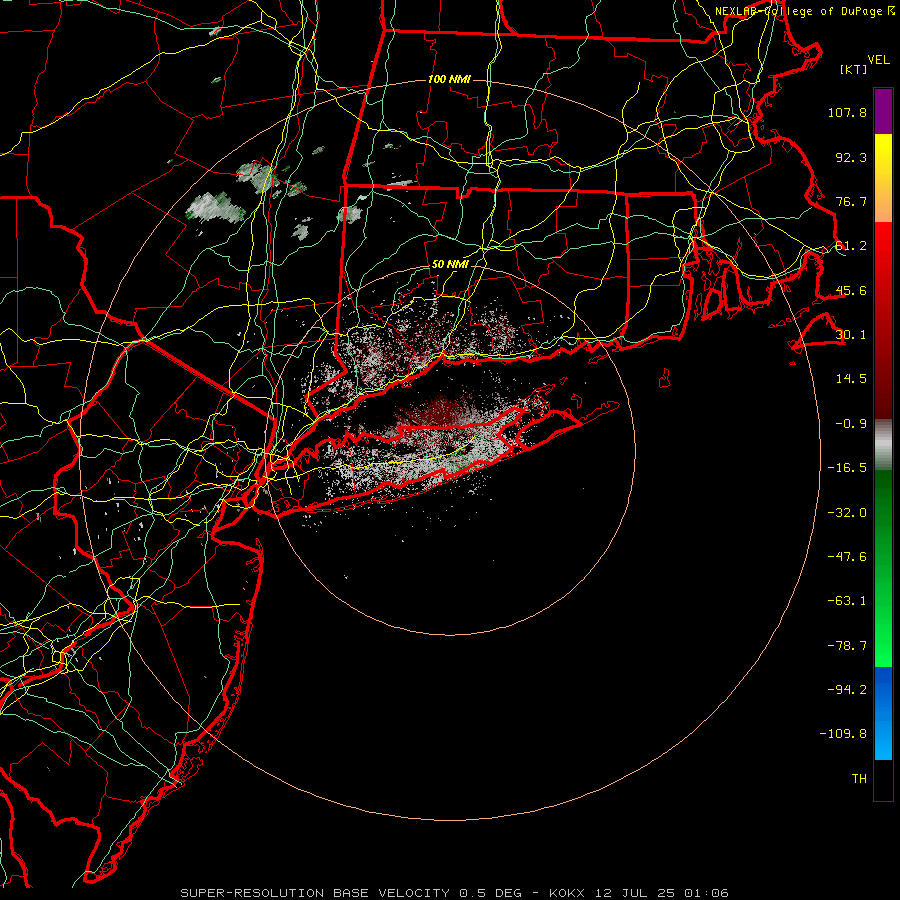Click the -47.6 legend value
900x900 pixels.
click(x=847, y=557)
